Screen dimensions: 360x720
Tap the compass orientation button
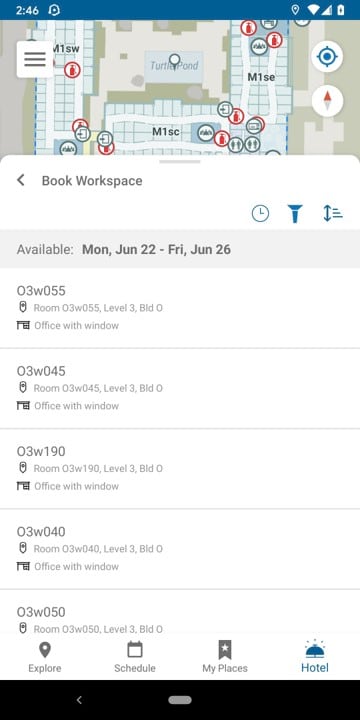coord(327,101)
